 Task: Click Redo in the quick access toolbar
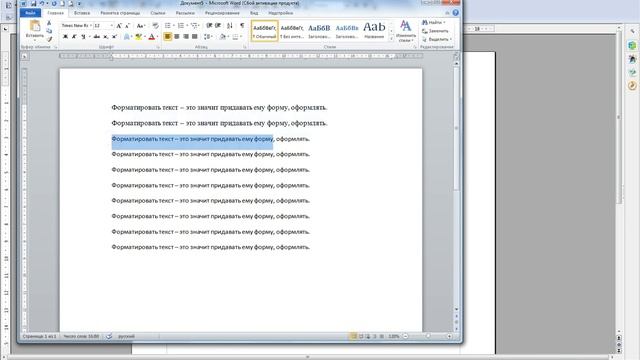point(54,4)
